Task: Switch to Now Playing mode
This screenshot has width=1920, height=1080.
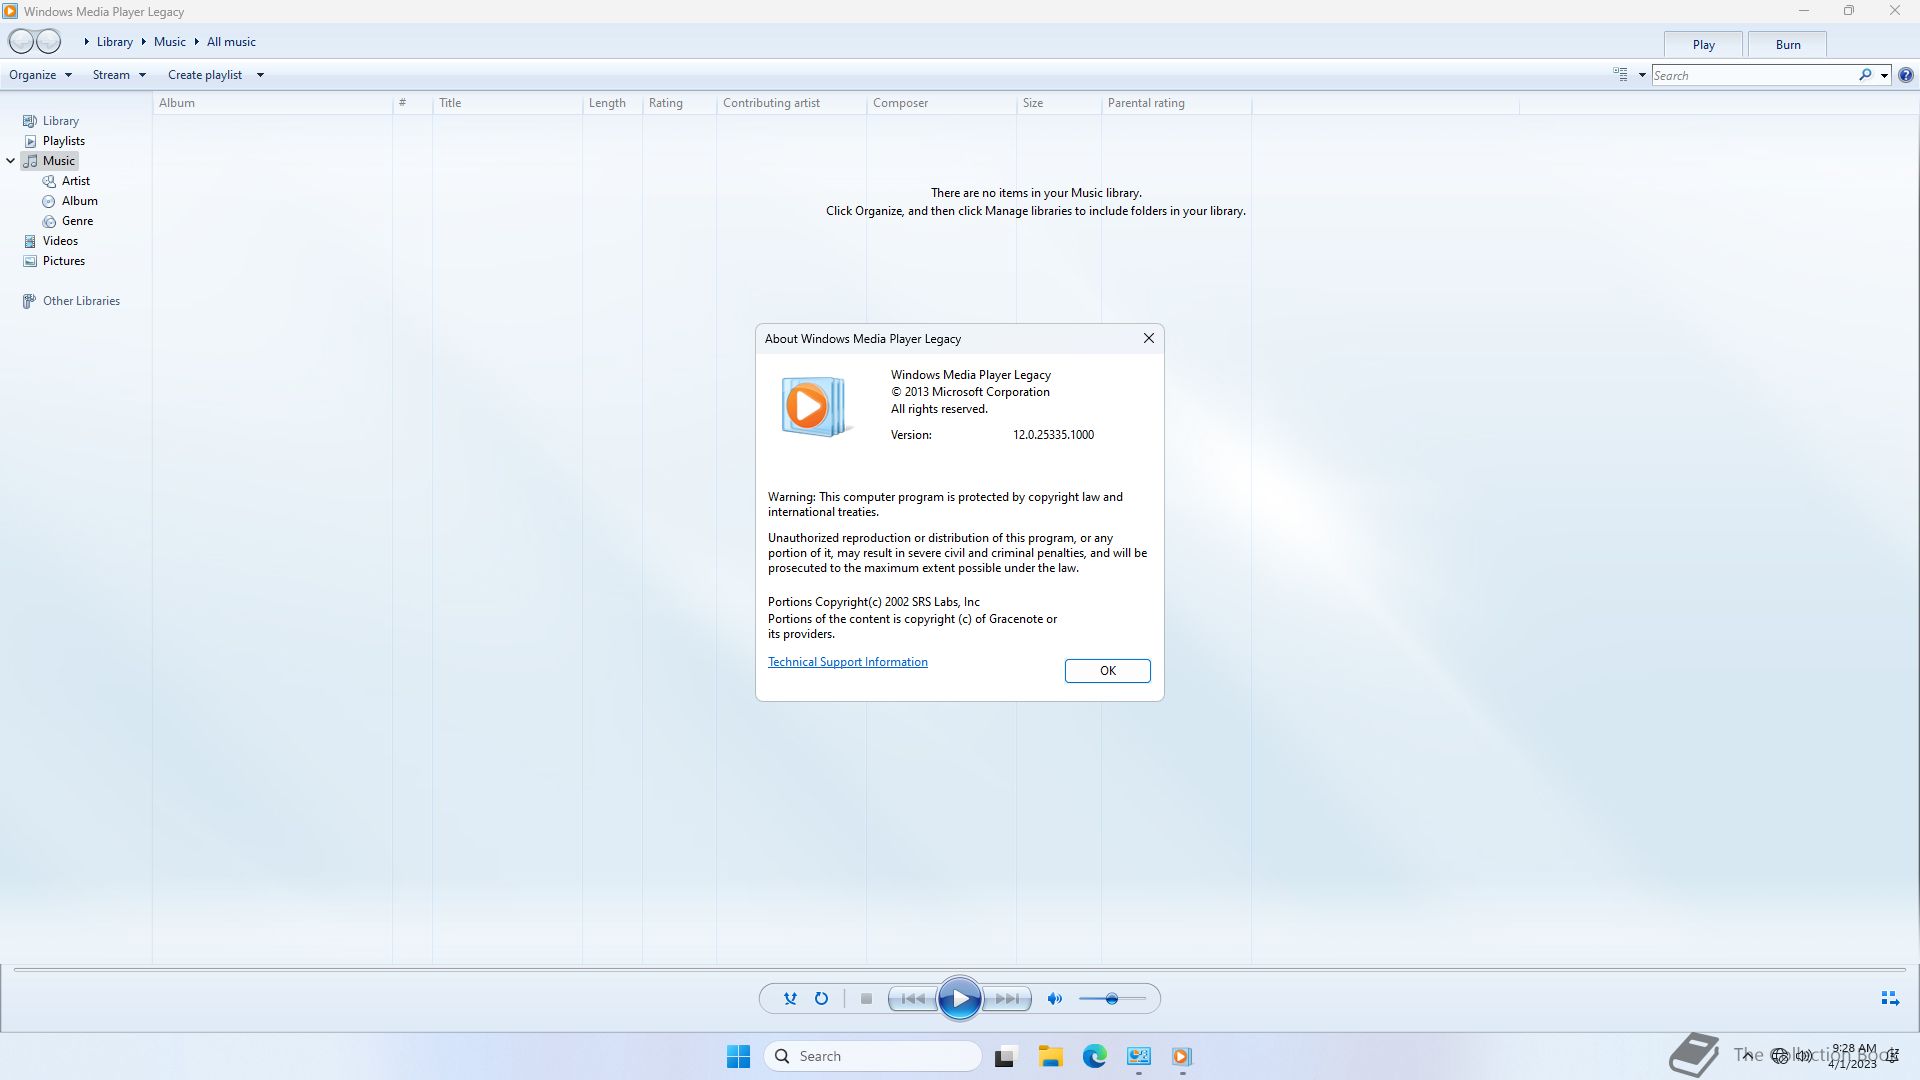Action: pos(1890,999)
